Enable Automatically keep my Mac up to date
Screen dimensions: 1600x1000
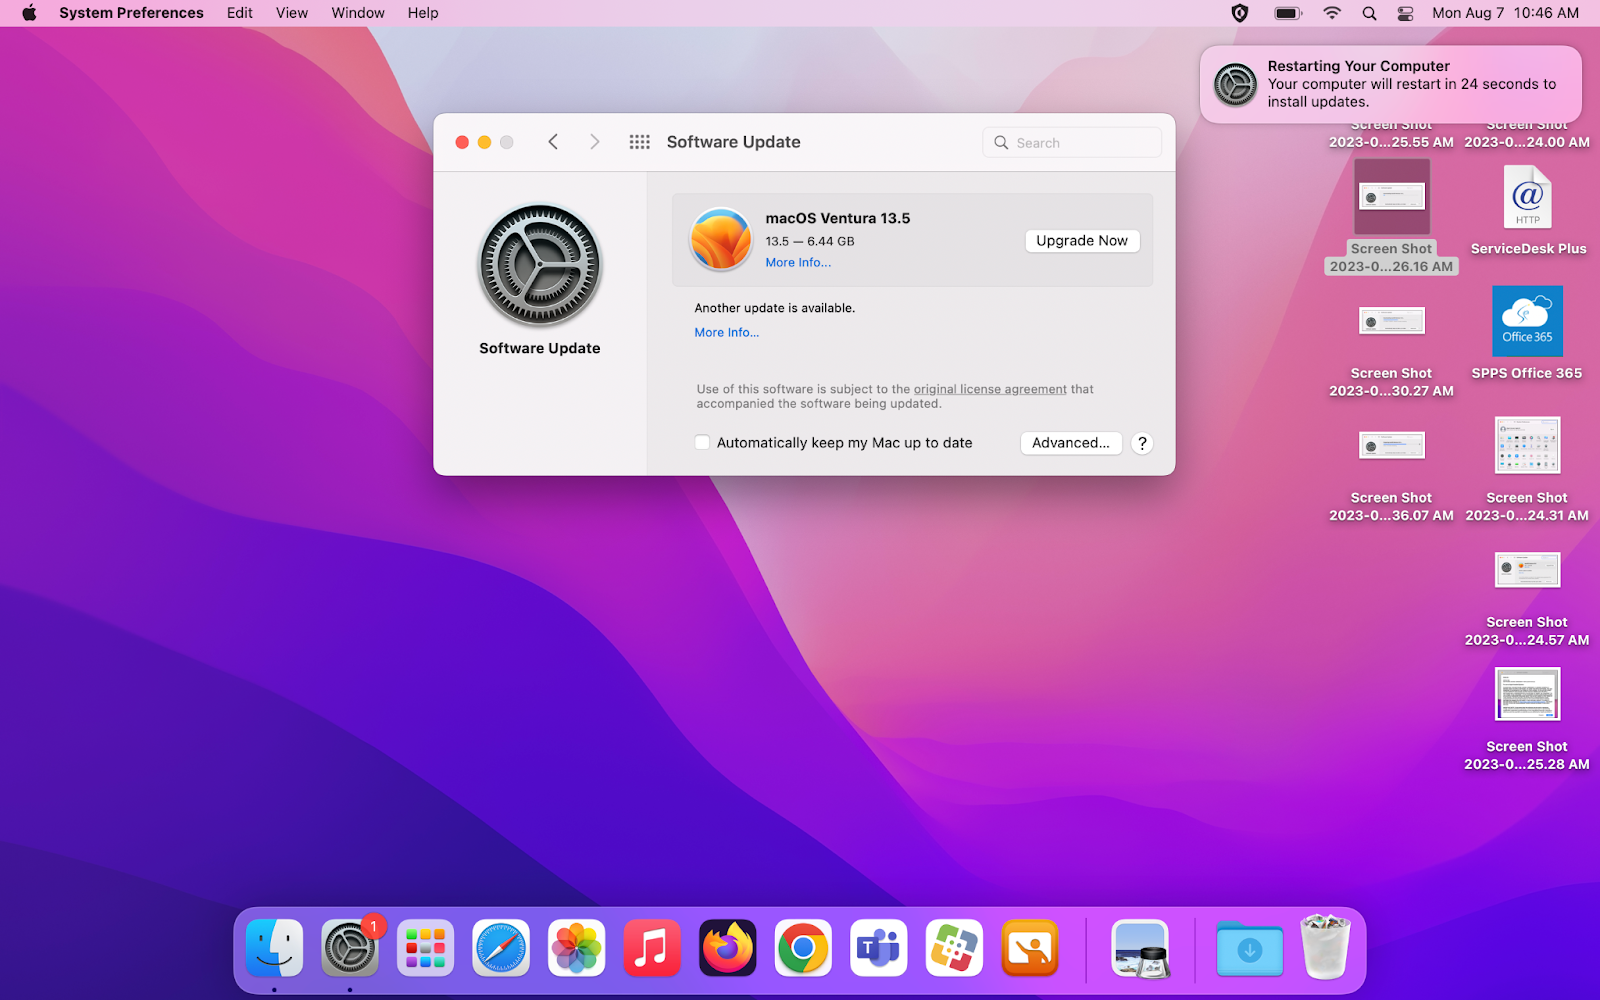pos(702,443)
